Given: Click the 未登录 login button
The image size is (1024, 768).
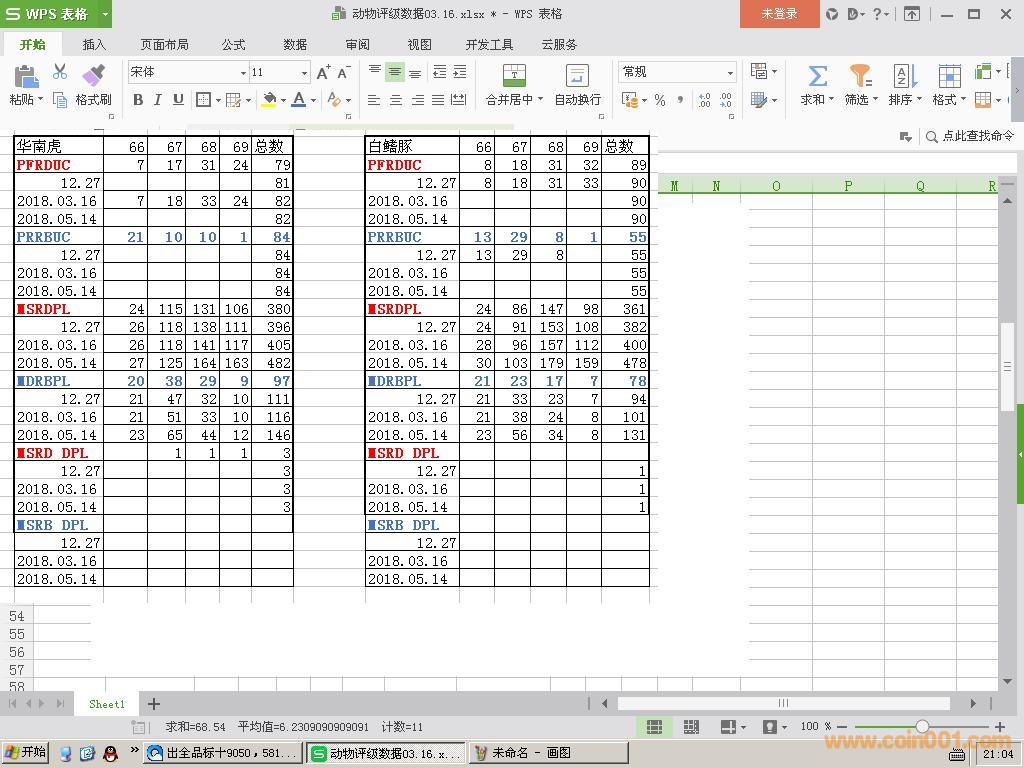Looking at the screenshot, I should (x=779, y=14).
